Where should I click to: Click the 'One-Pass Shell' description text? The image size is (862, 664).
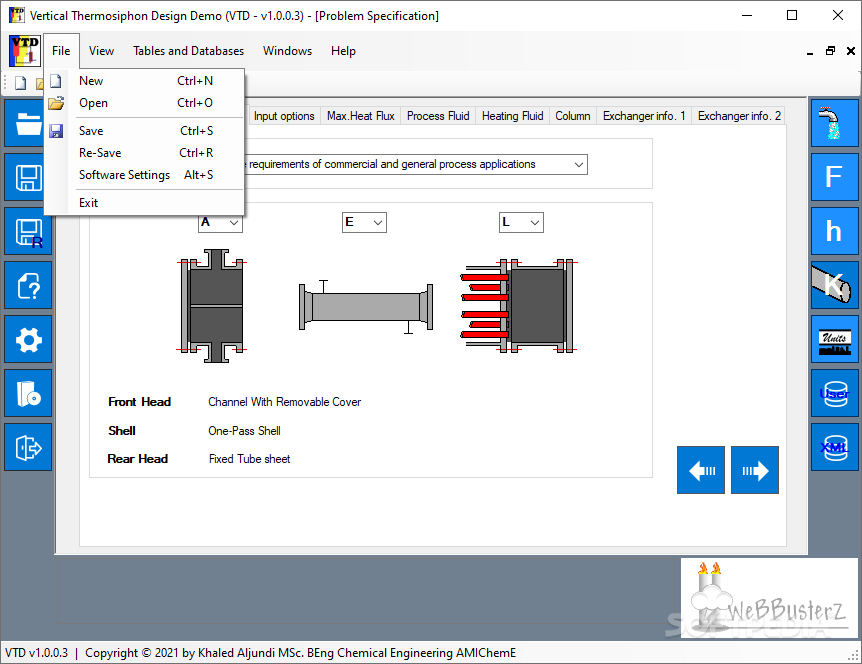point(244,431)
